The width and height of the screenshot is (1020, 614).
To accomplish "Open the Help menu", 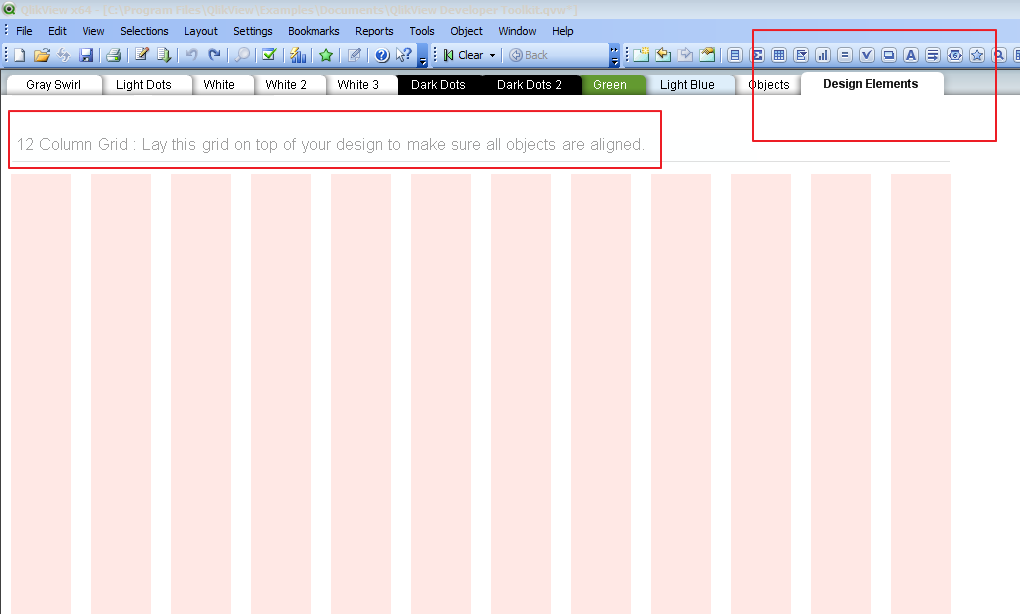I will pos(563,31).
